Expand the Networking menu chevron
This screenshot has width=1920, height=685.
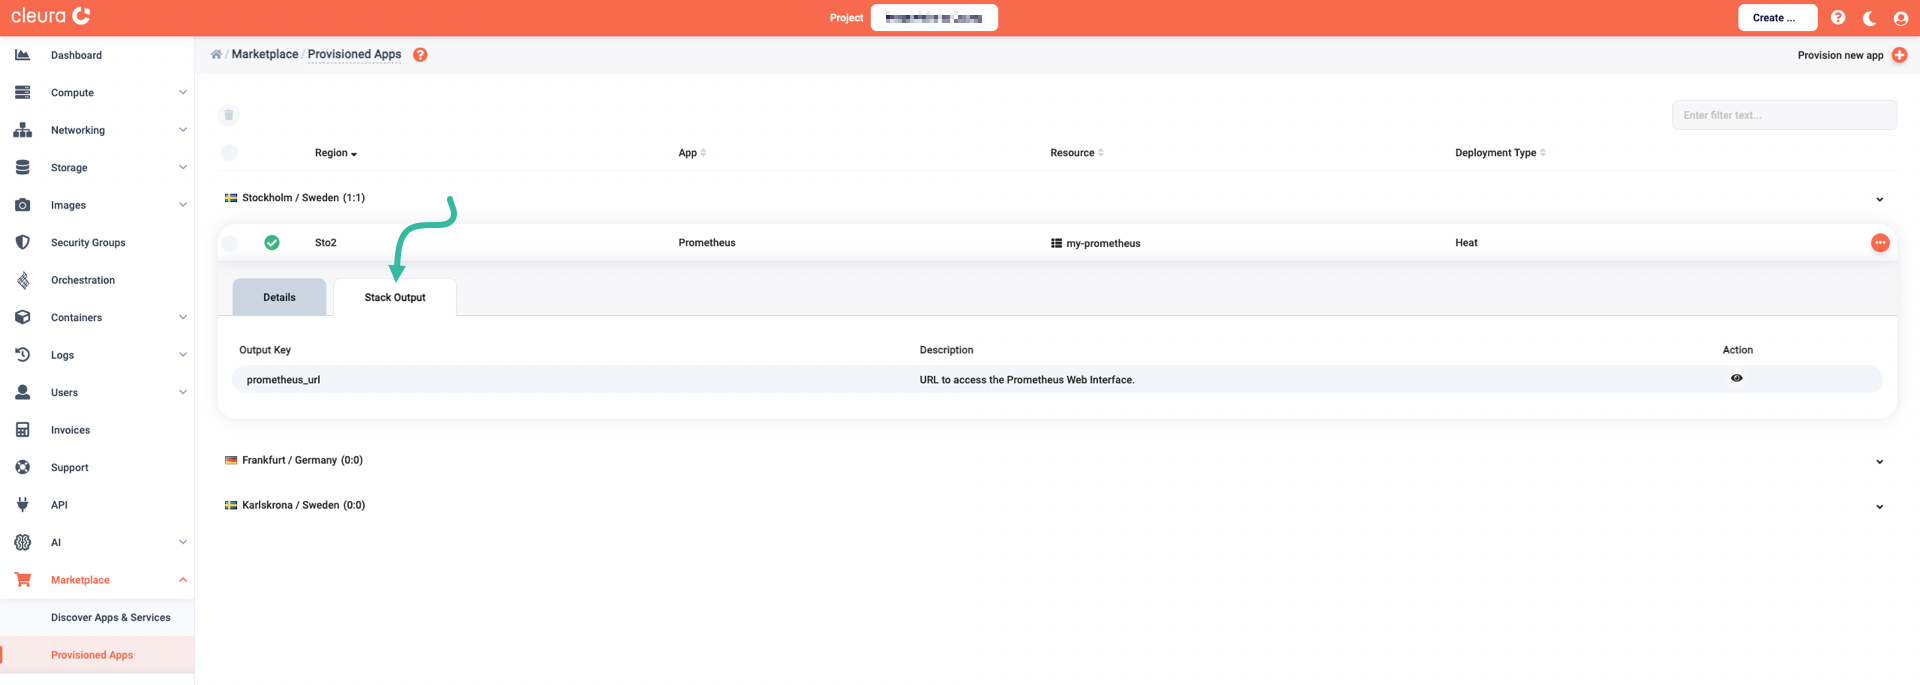coord(182,130)
